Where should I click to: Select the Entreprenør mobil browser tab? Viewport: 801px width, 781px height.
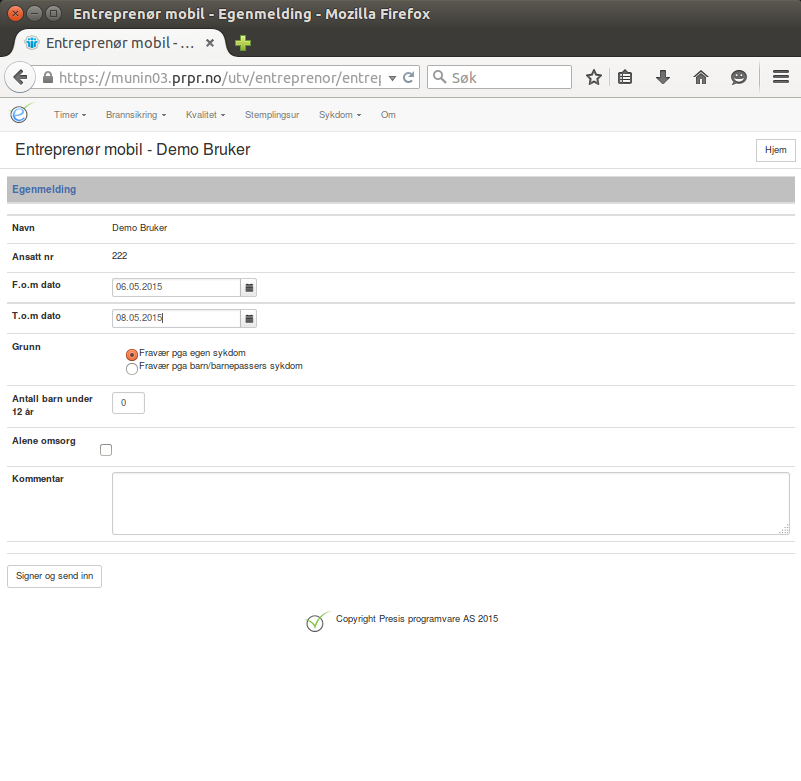pyautogui.click(x=119, y=43)
